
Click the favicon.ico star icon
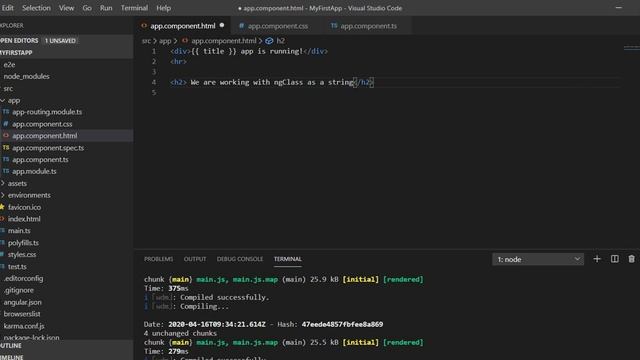(2, 207)
